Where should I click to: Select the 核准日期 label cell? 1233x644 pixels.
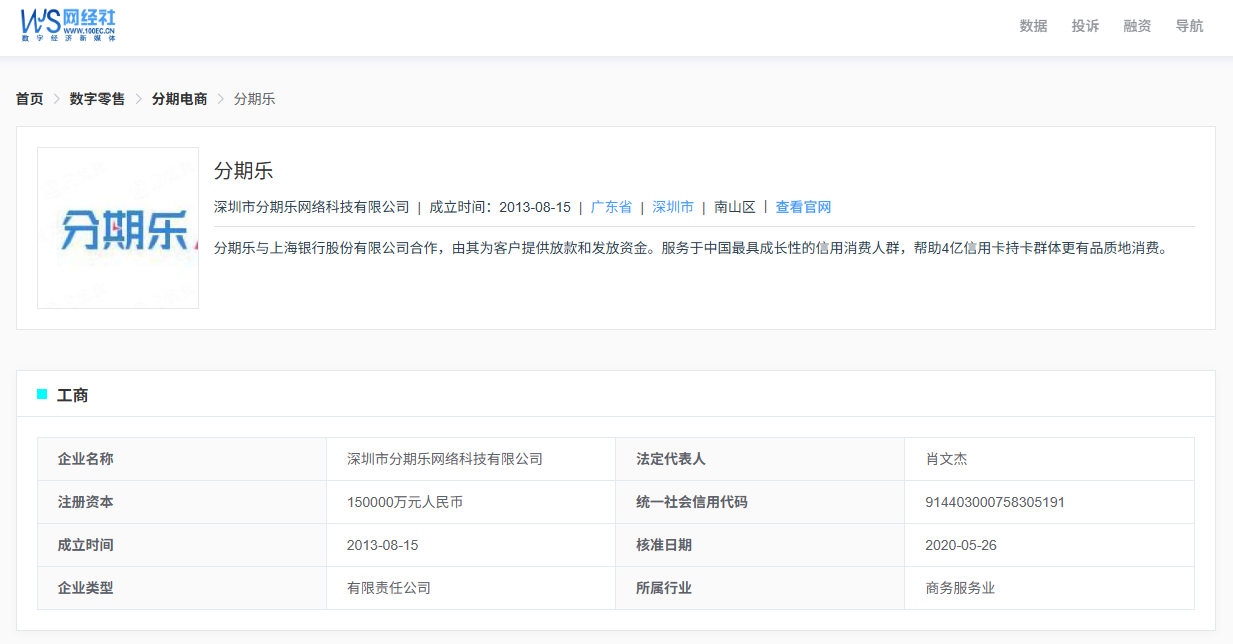coord(760,545)
